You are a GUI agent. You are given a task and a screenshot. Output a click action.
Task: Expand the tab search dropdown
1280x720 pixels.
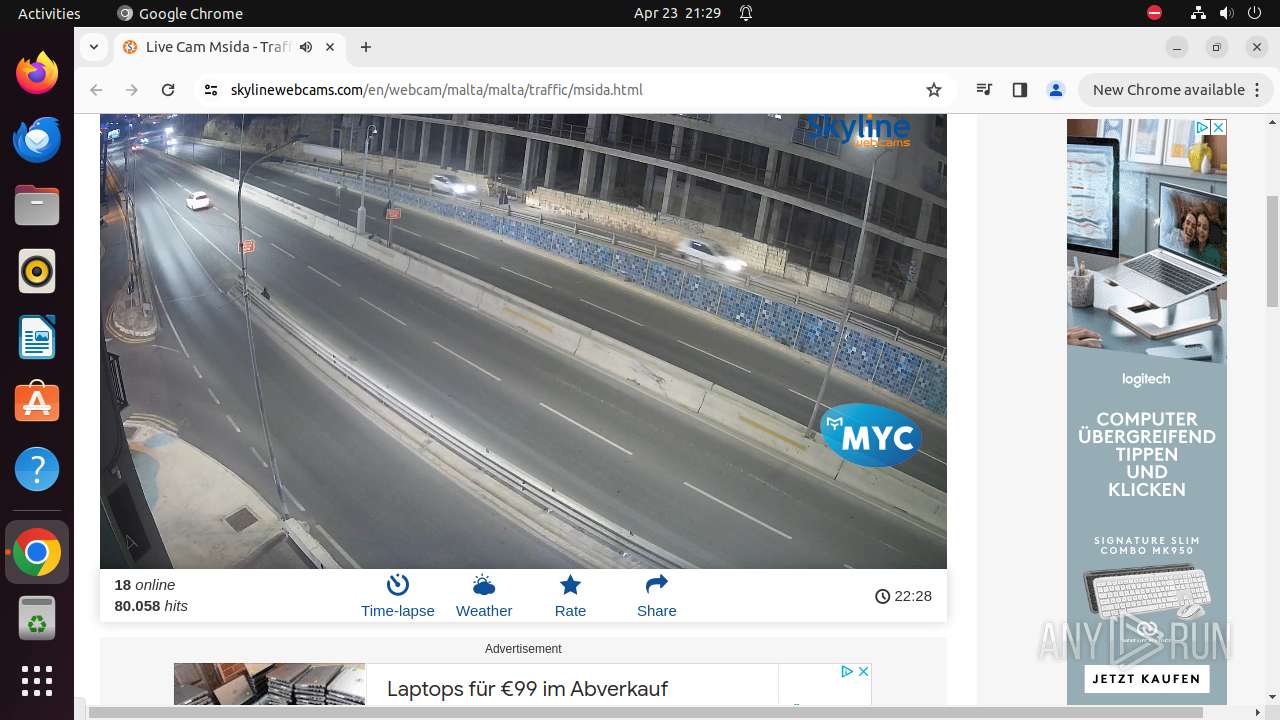93,47
